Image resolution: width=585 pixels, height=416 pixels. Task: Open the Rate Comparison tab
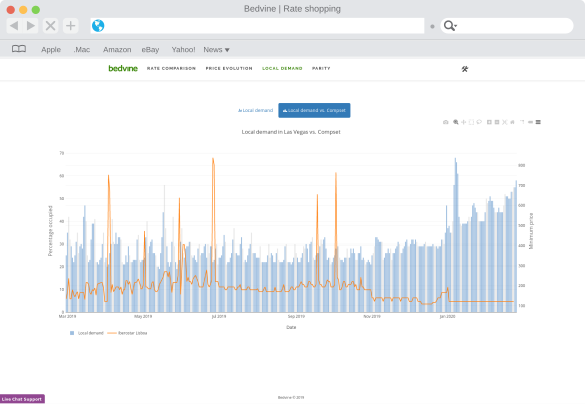tap(171, 68)
